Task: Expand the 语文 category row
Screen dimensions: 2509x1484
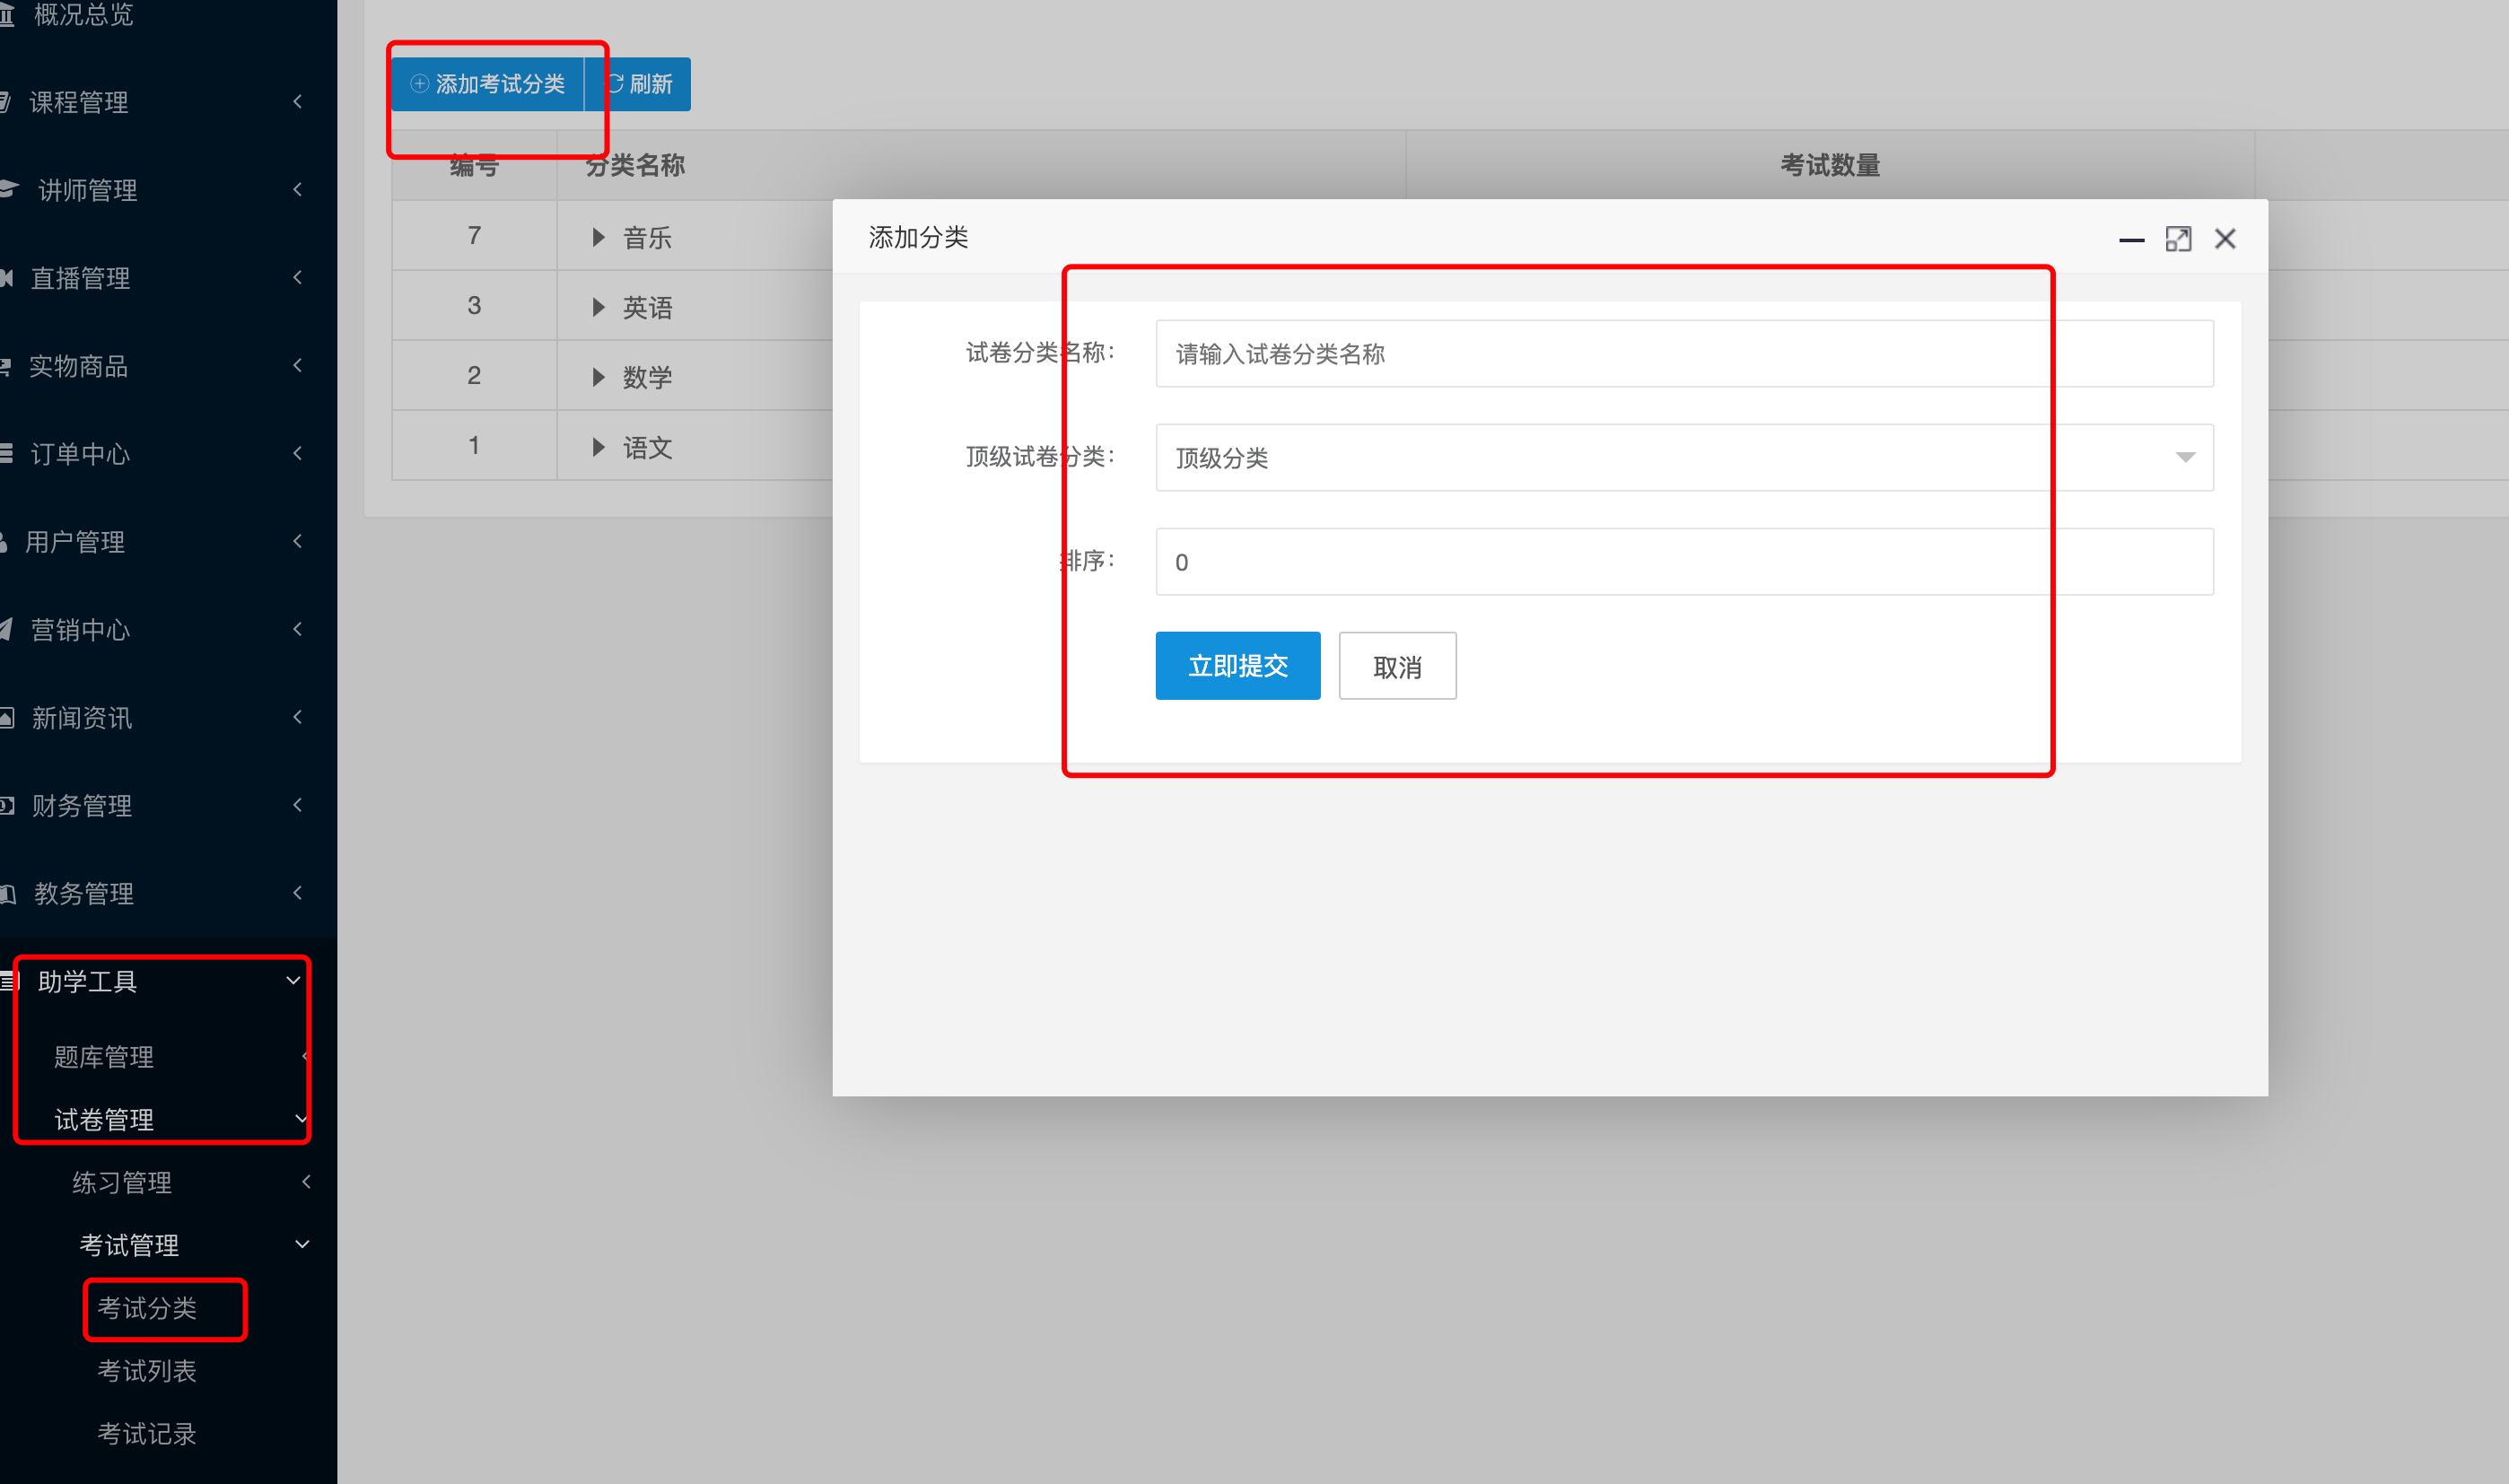Action: (598, 447)
